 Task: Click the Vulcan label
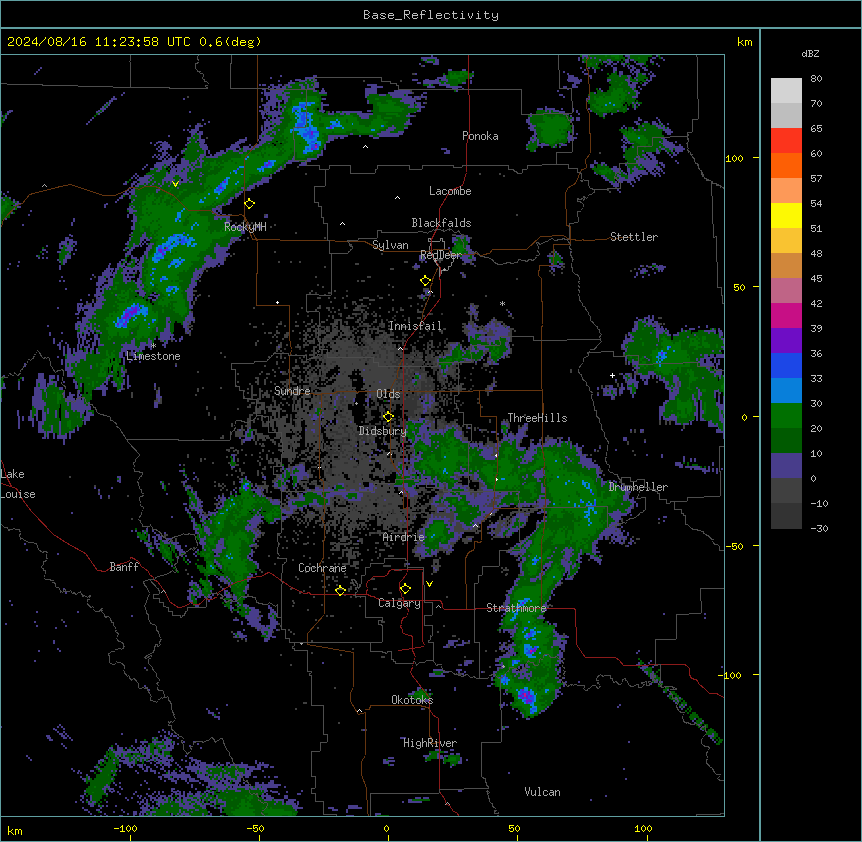pos(542,792)
